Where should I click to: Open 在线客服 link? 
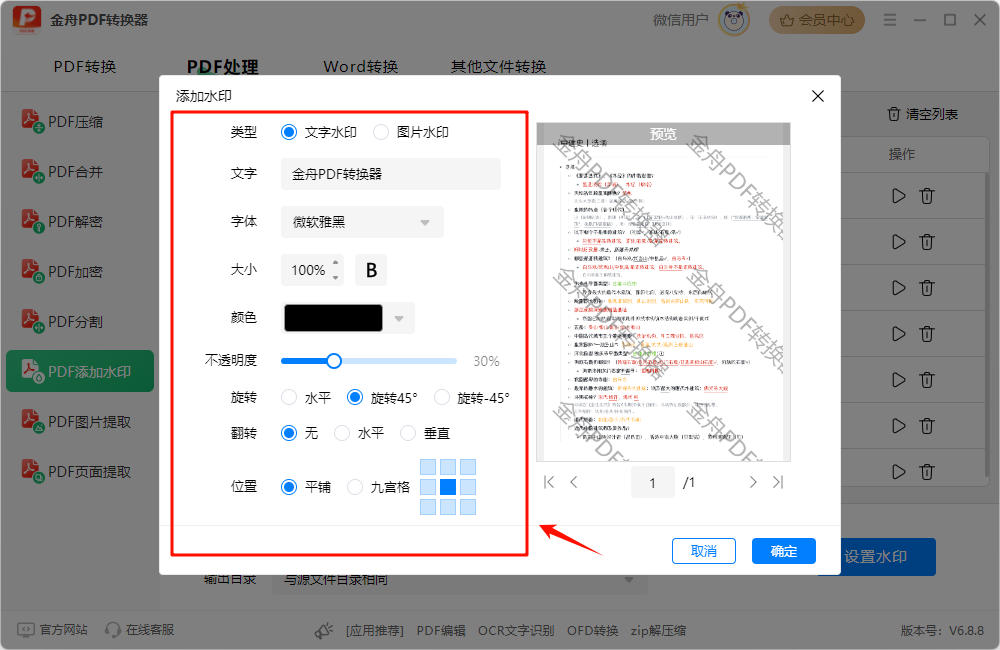[x=140, y=630]
